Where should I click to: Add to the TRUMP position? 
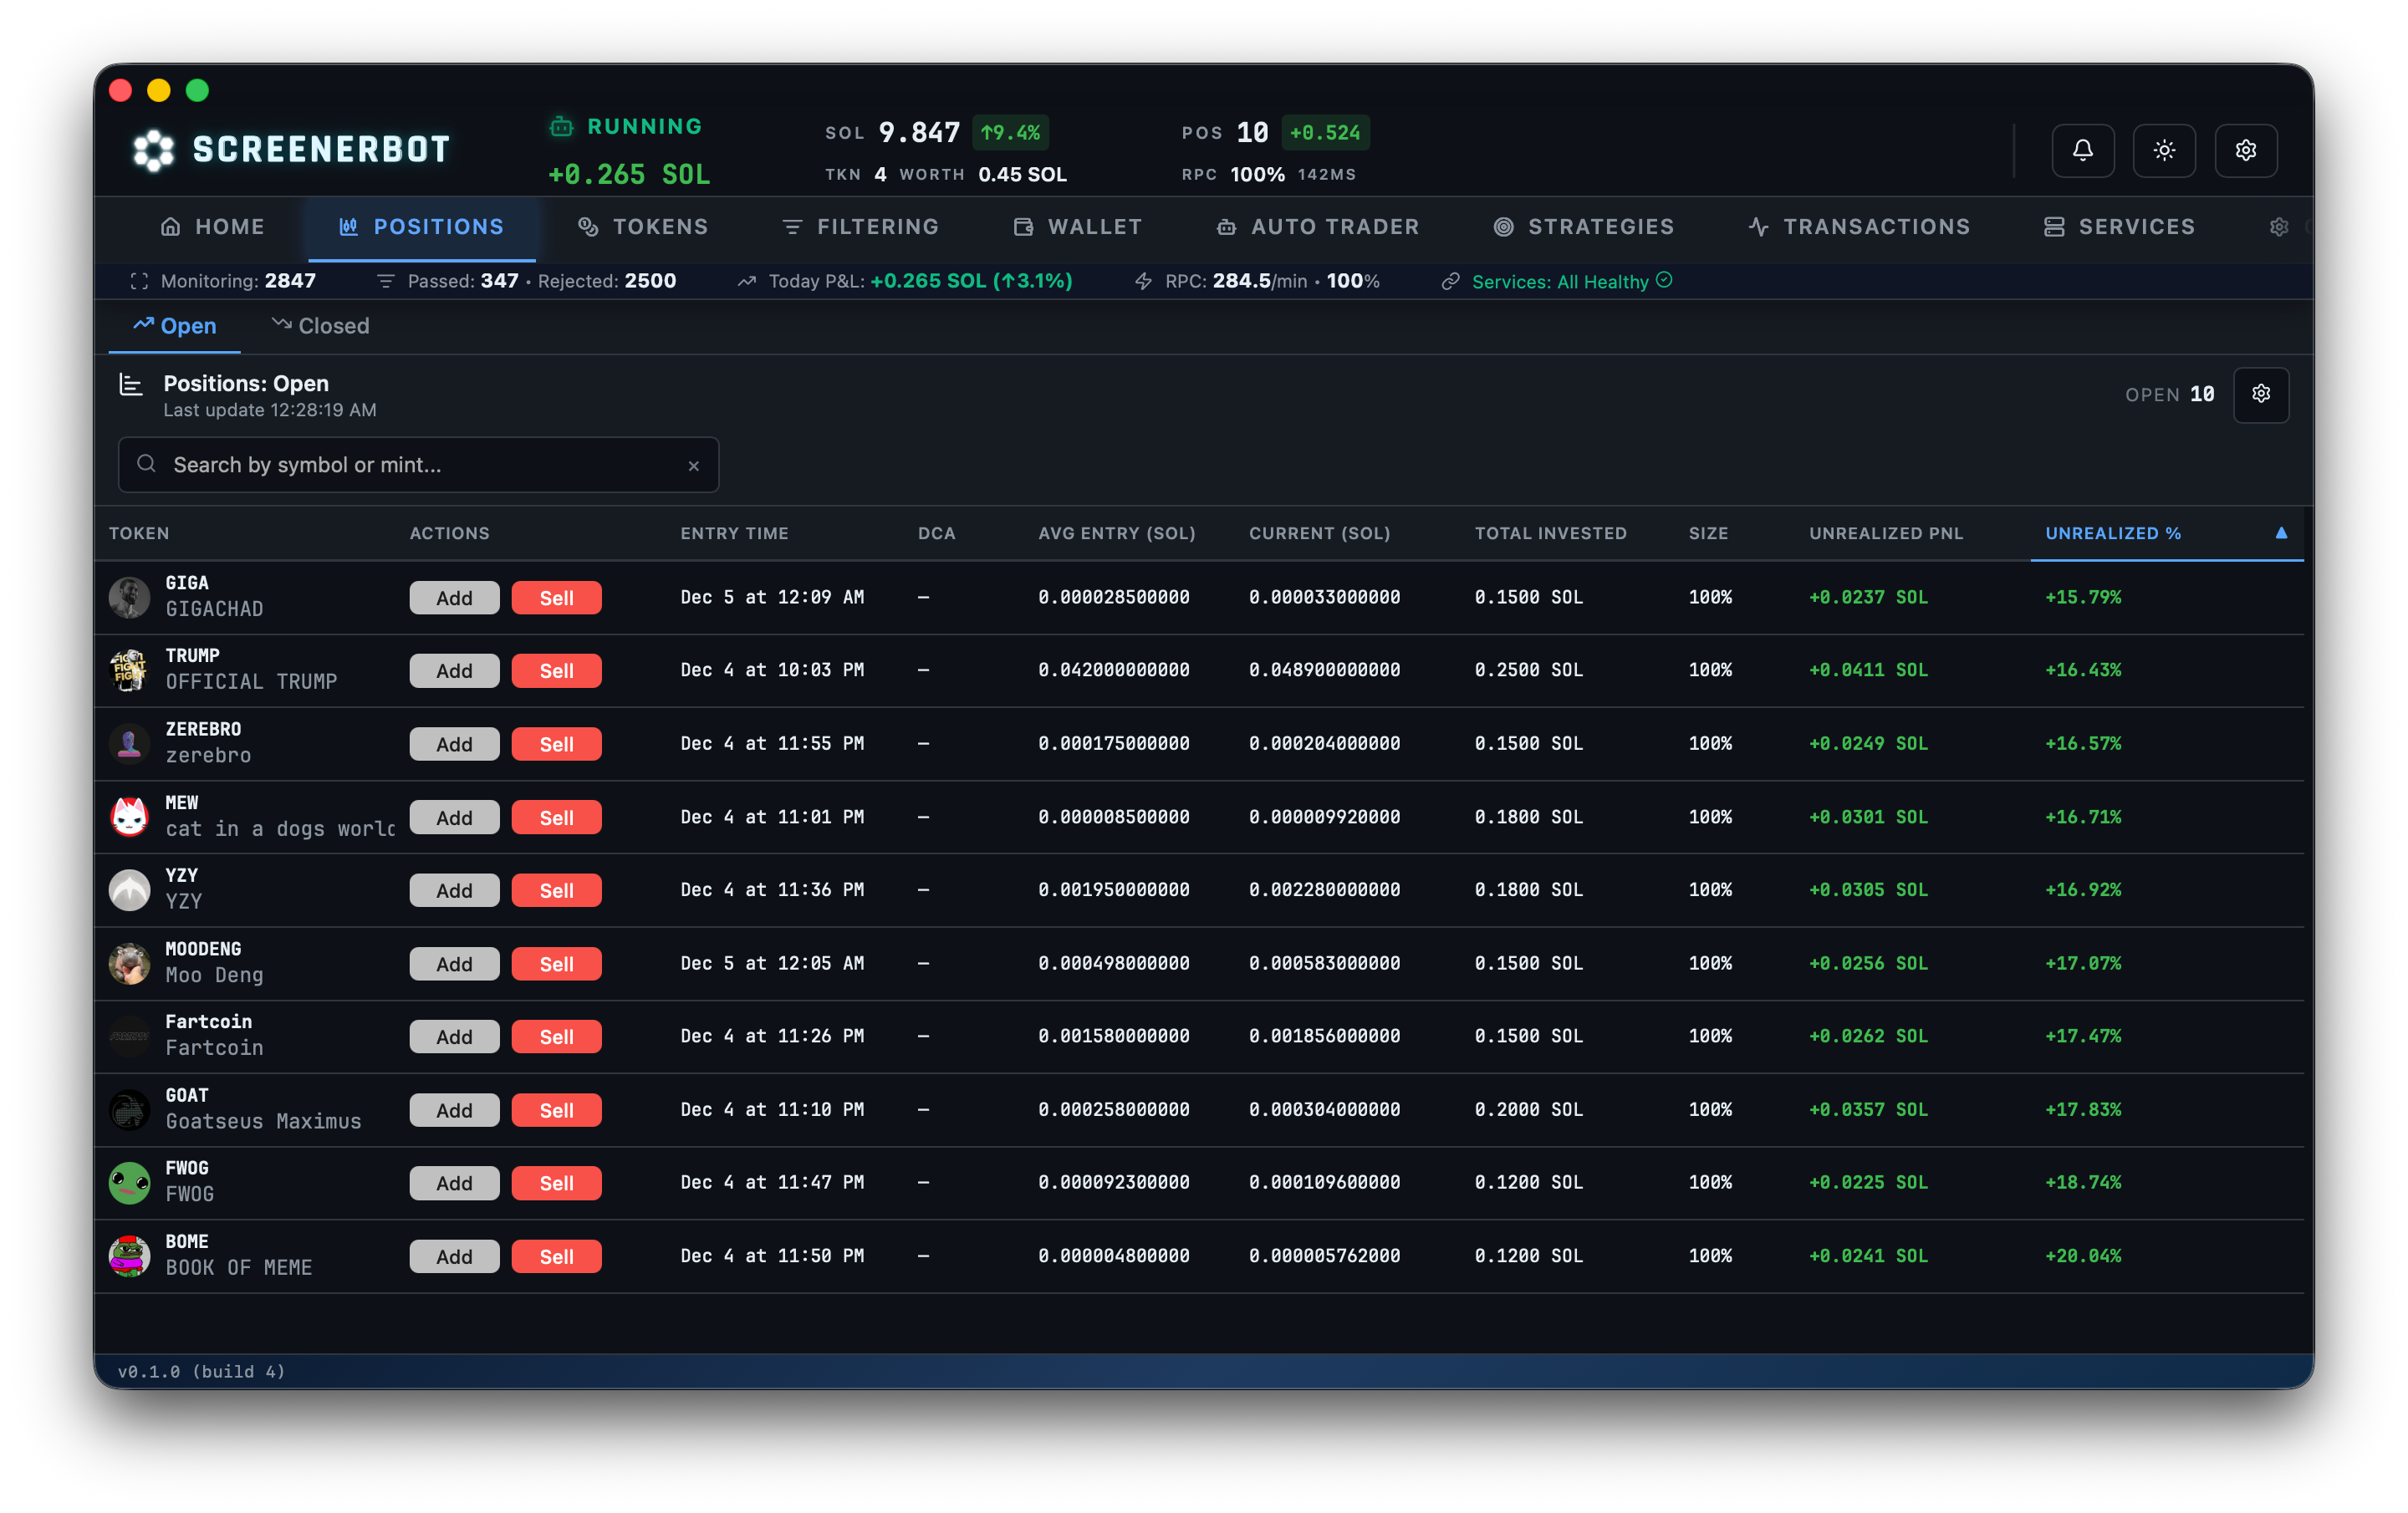(454, 670)
